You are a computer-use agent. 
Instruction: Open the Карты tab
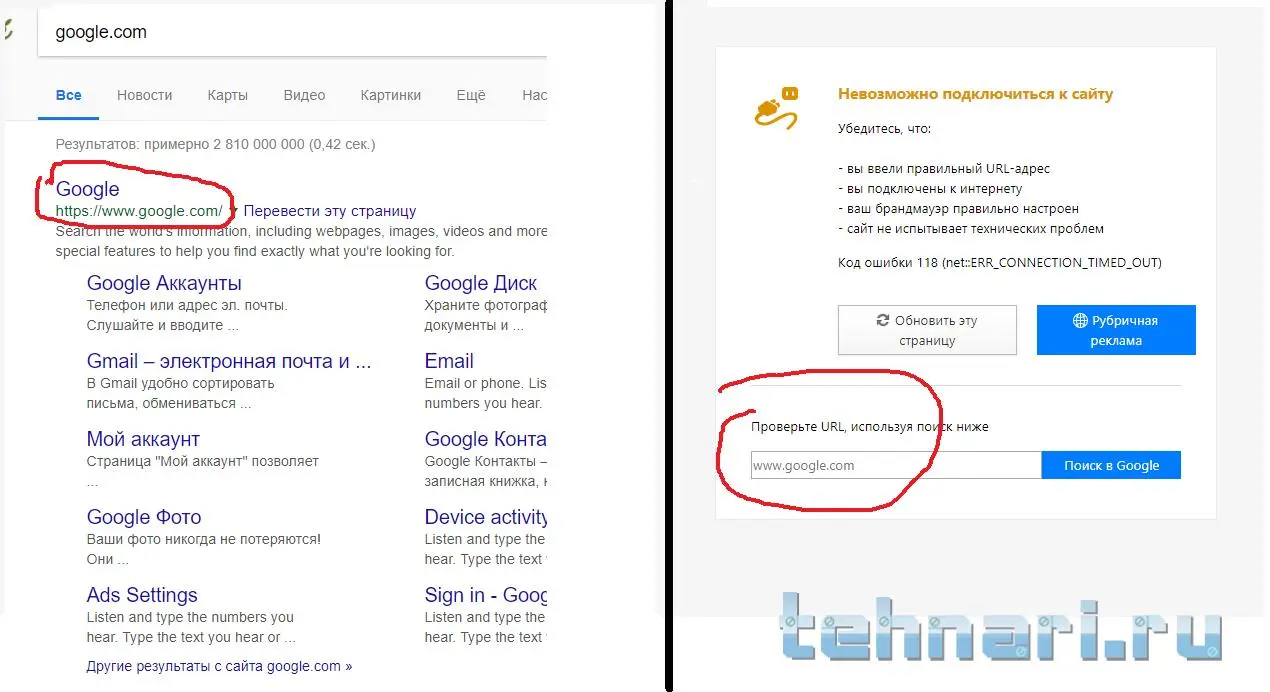tap(228, 95)
